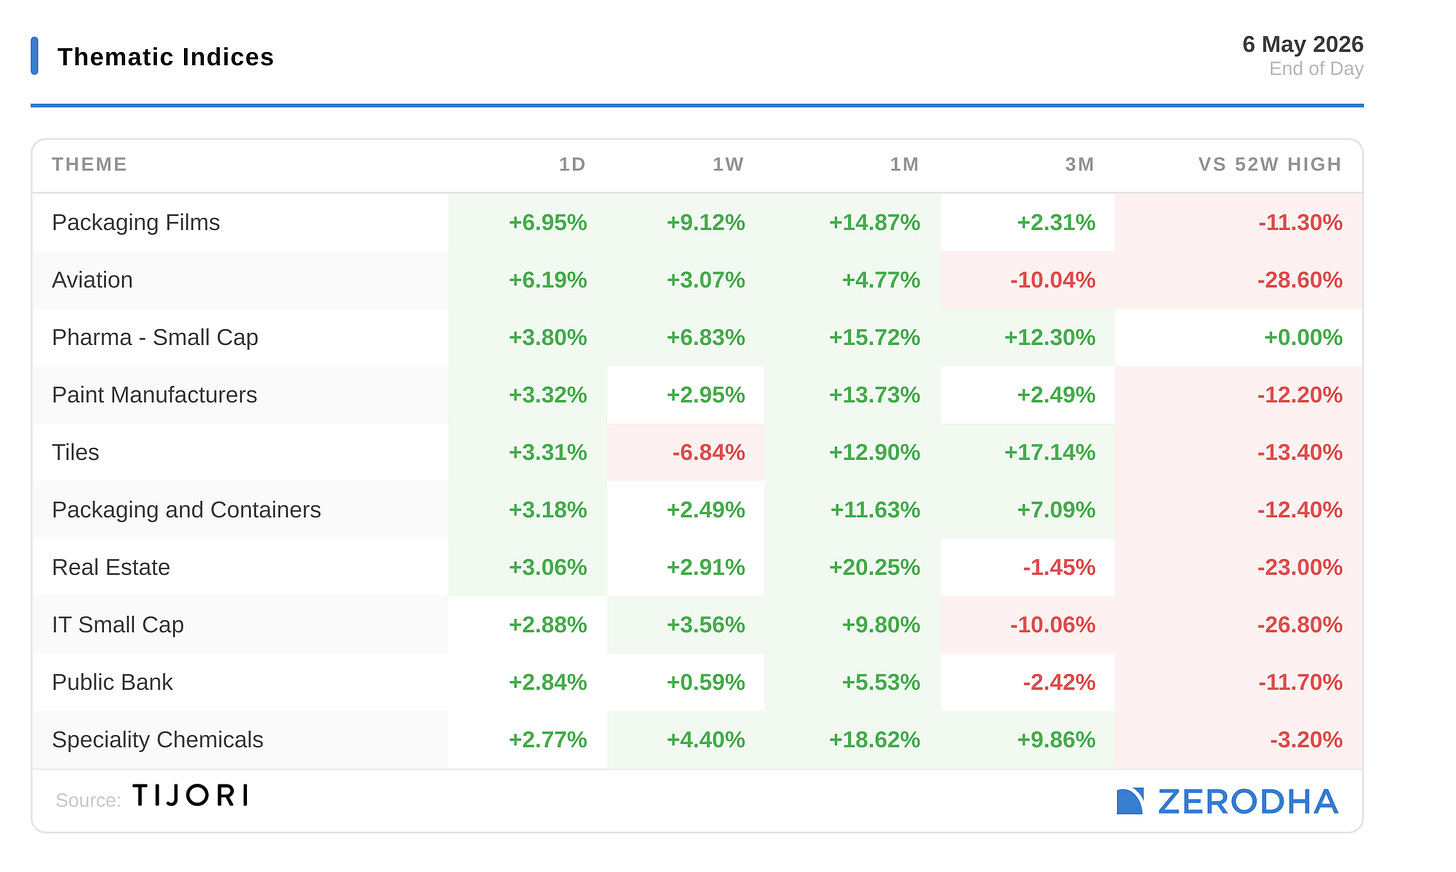The image size is (1456, 872).
Task: Select Pharma - Small Cap theme
Action: click(155, 338)
